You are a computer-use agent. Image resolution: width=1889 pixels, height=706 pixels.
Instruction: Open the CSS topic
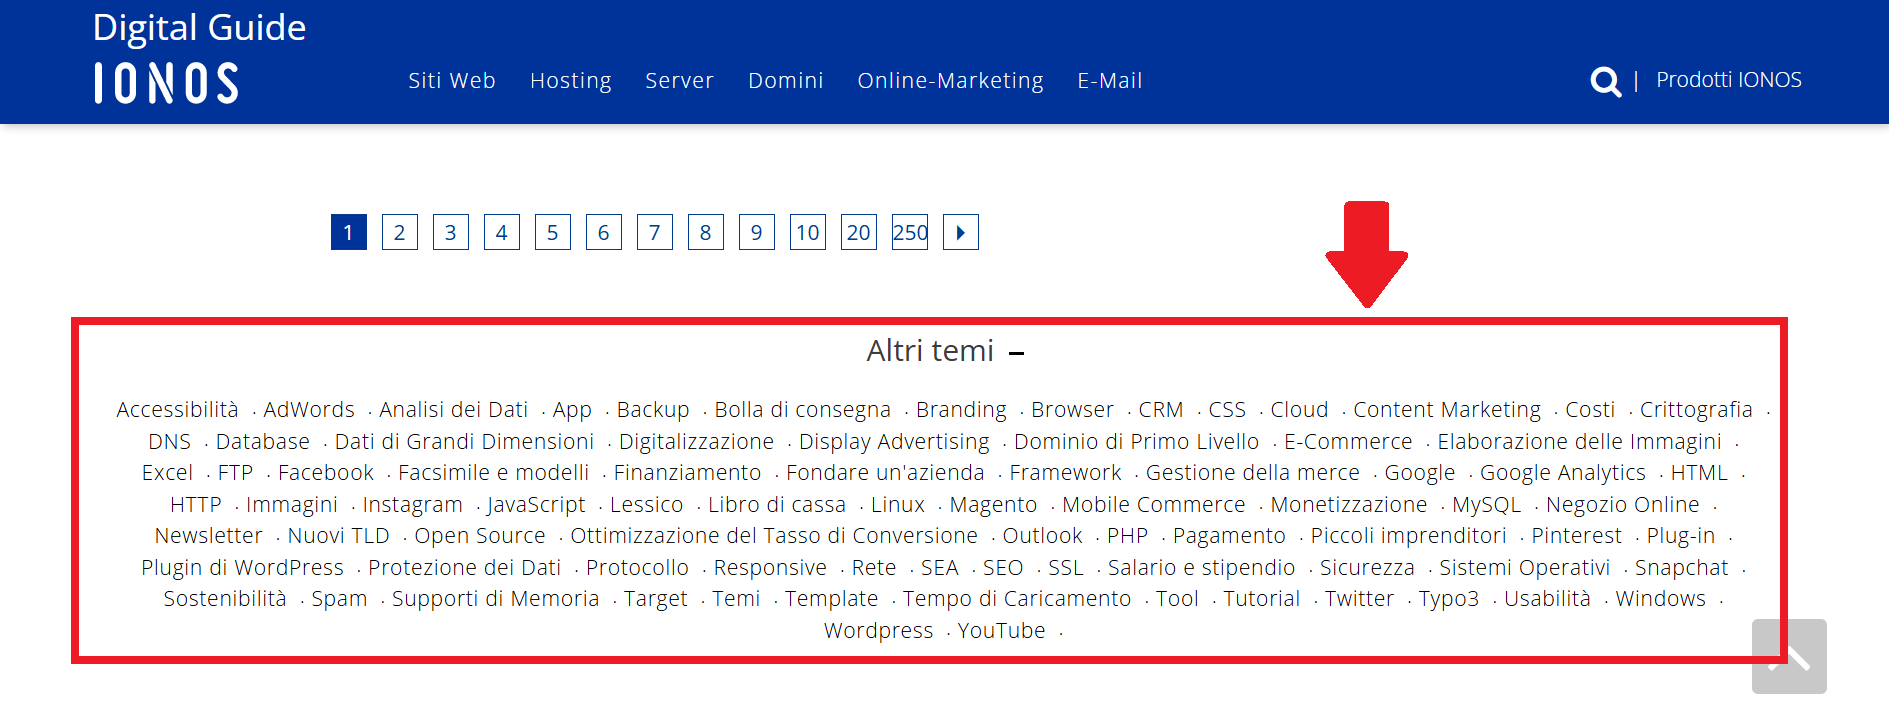point(1227,409)
